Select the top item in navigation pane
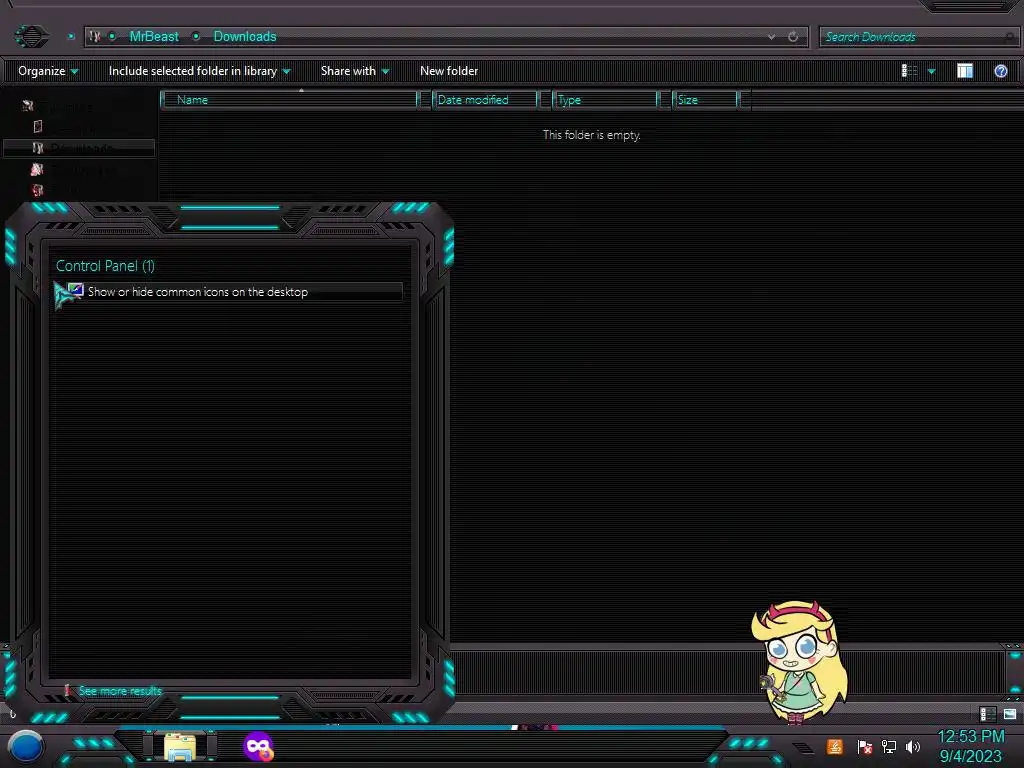The image size is (1024, 768). tap(59, 106)
